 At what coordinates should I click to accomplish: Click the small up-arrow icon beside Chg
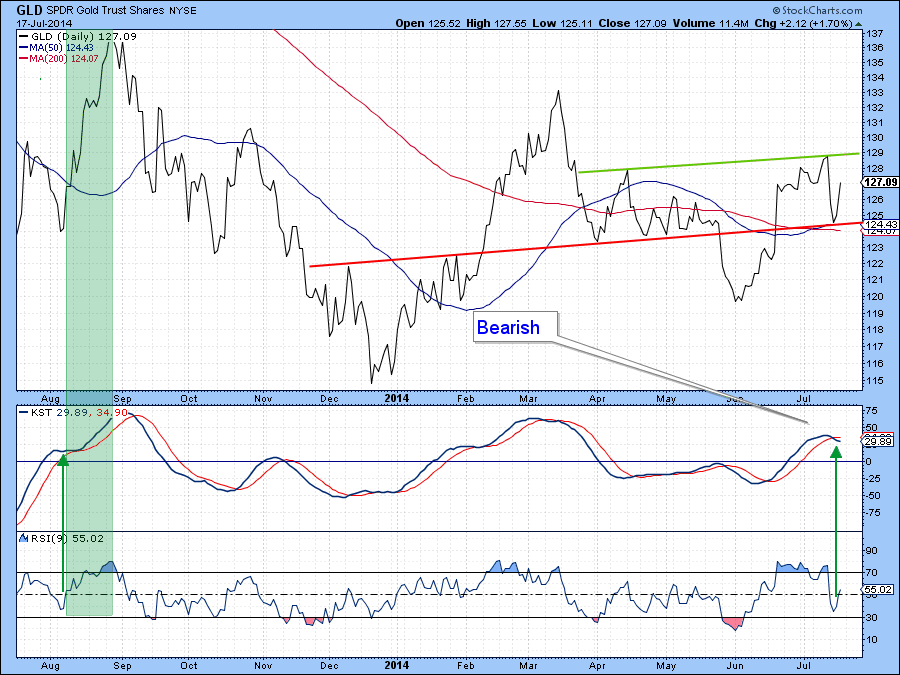(859, 24)
